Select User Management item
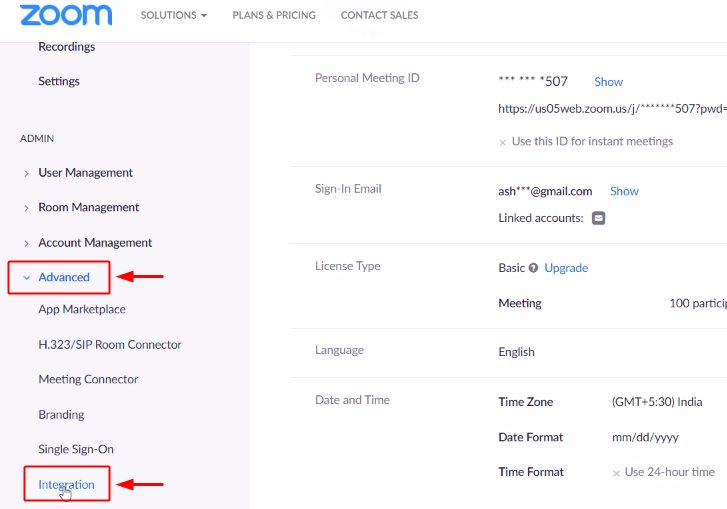The width and height of the screenshot is (727, 509). coord(86,172)
